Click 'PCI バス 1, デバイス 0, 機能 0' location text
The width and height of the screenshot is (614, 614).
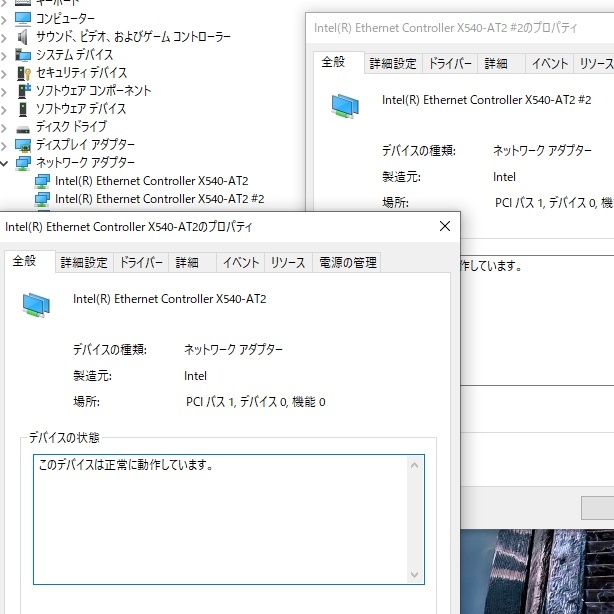click(255, 402)
